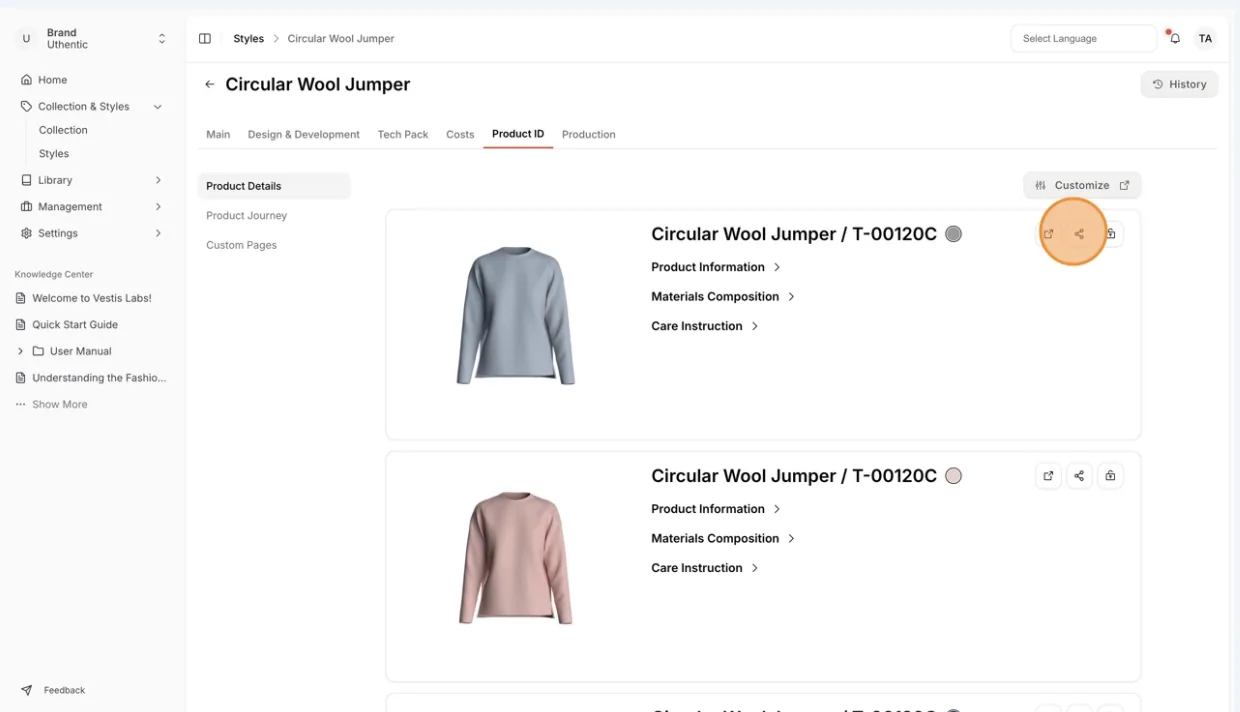The width and height of the screenshot is (1240, 712).
Task: Click the Management briefcase icon
Action: click(x=26, y=206)
